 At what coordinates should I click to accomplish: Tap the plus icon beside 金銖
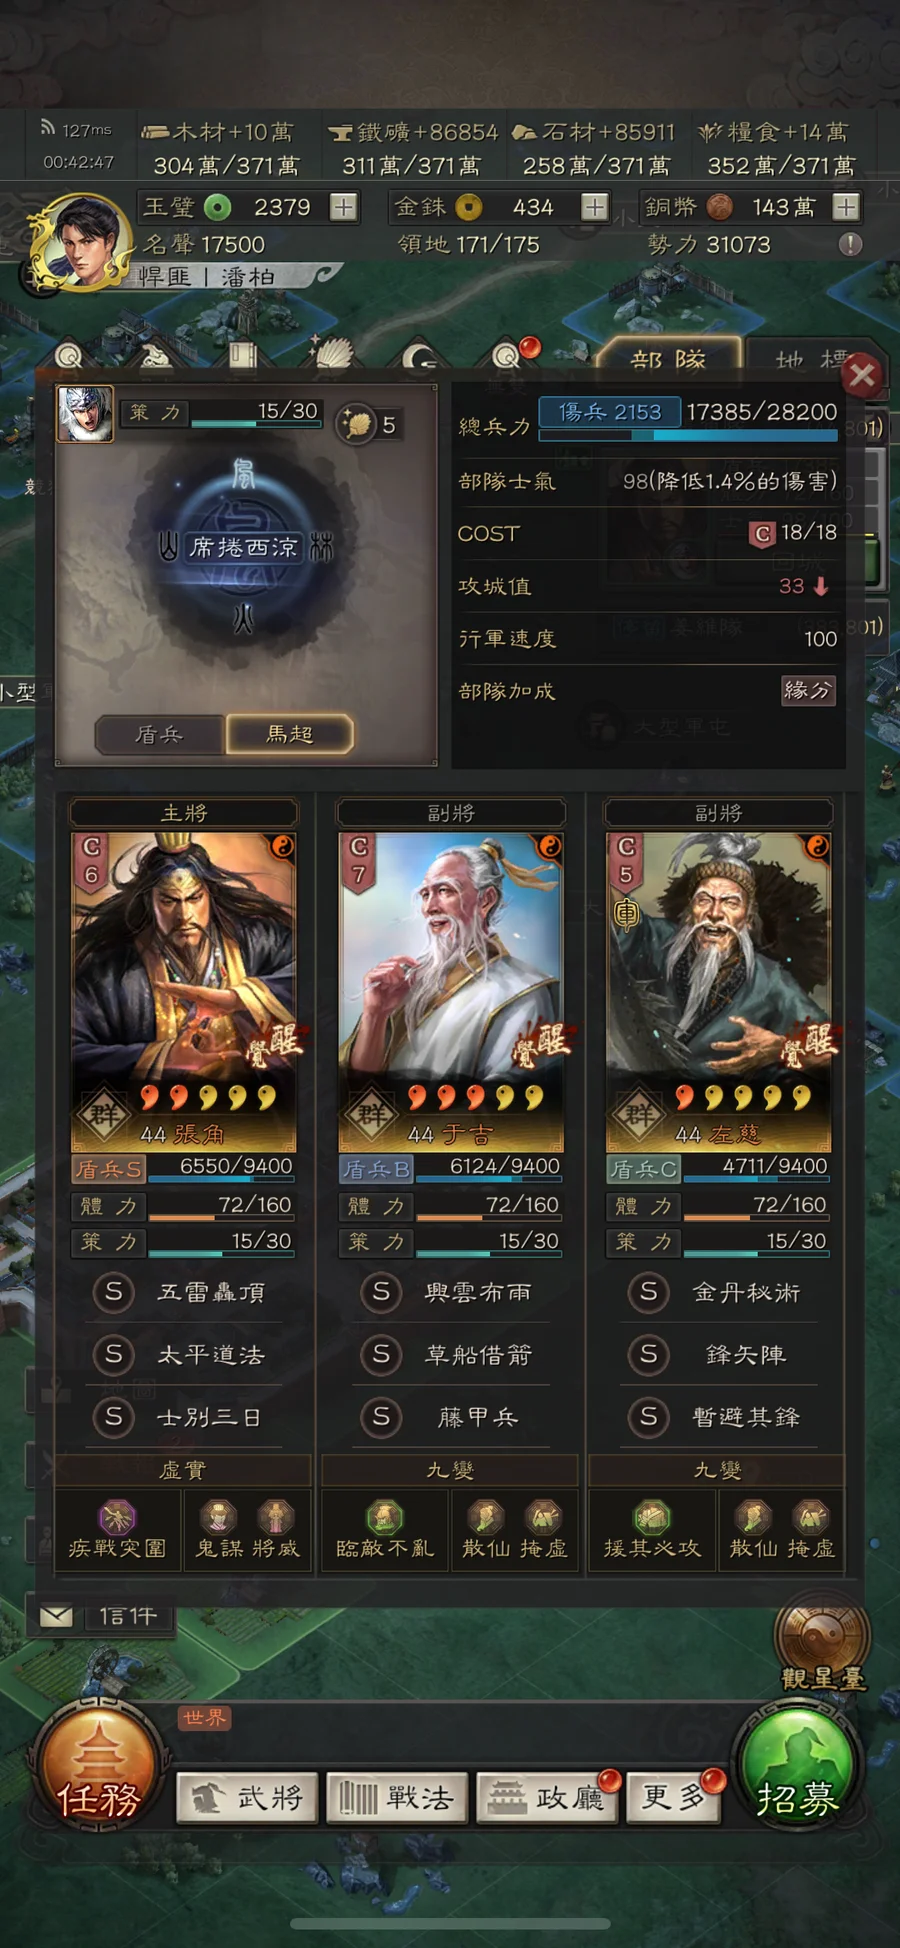pyautogui.click(x=595, y=207)
